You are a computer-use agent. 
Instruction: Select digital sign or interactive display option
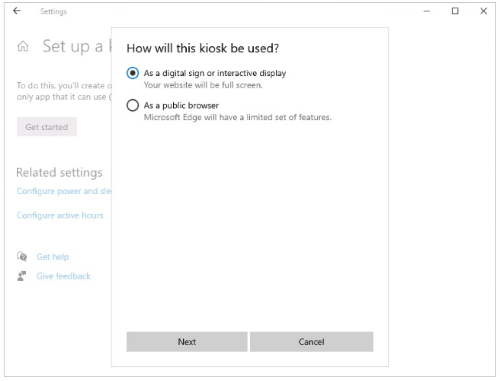pyautogui.click(x=133, y=73)
